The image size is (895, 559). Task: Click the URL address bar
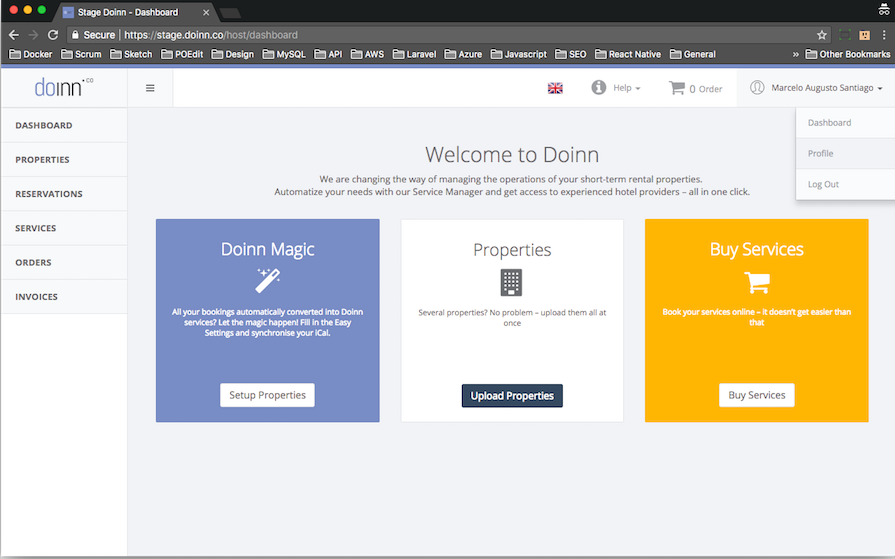[448, 35]
